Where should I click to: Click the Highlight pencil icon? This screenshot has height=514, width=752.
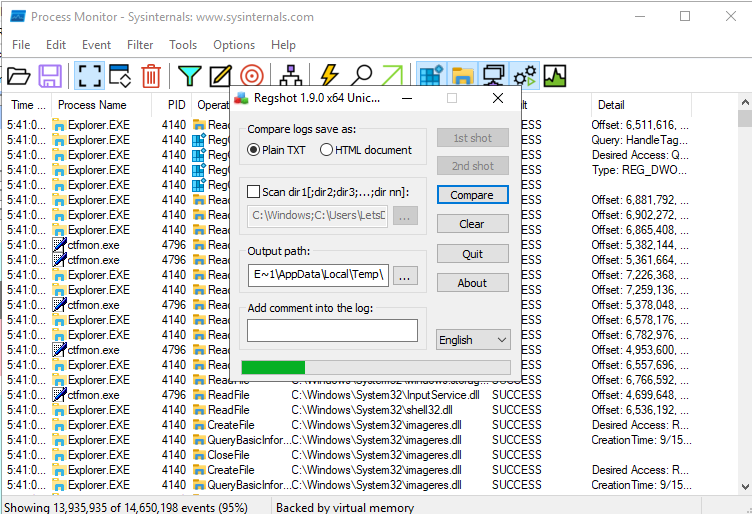click(221, 76)
